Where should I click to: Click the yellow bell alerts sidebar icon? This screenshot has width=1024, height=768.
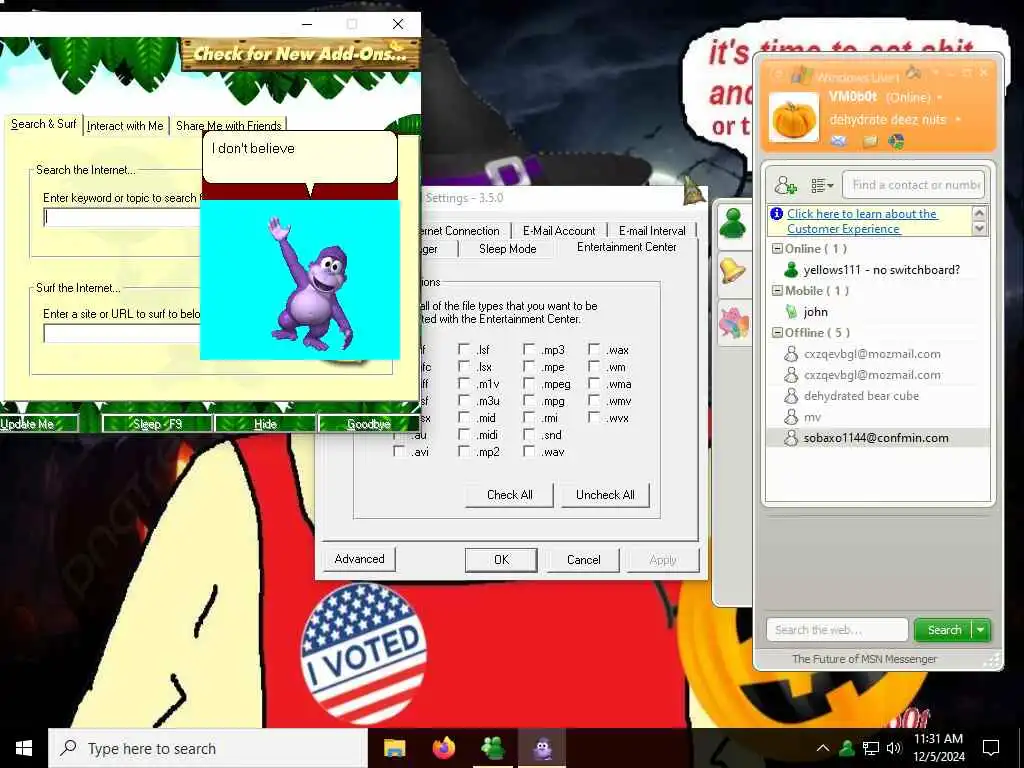(x=733, y=270)
